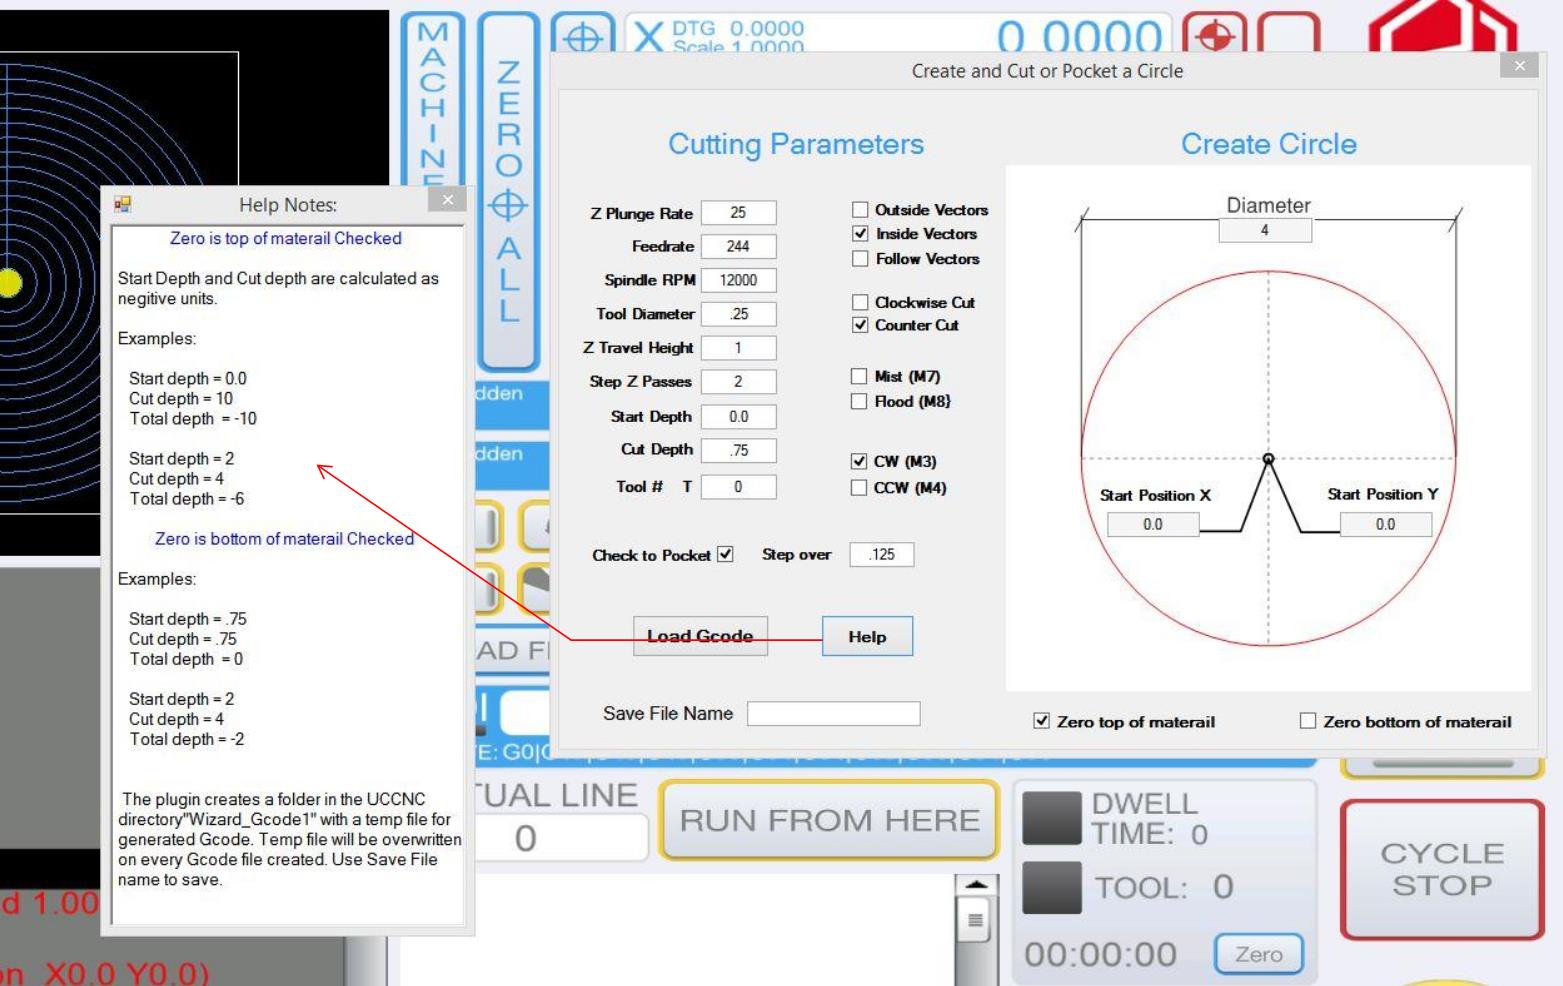Click the red target icon beside X readout

[x=1215, y=35]
